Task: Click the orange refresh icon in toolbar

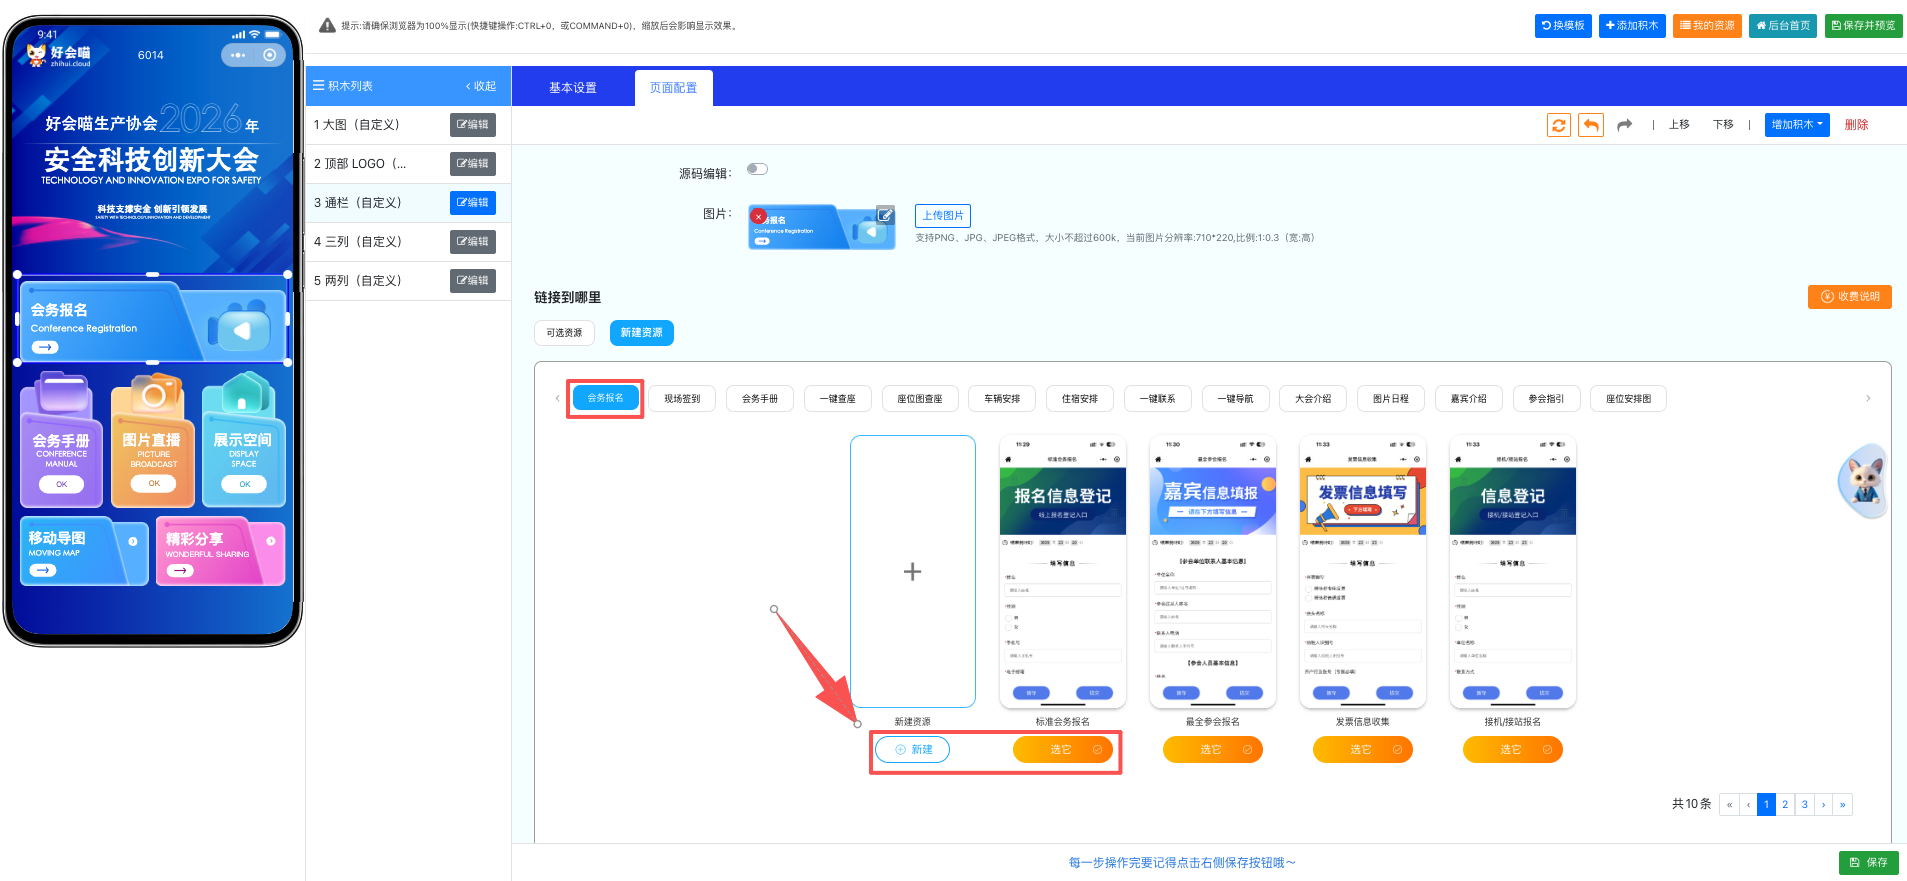Action: tap(1558, 125)
